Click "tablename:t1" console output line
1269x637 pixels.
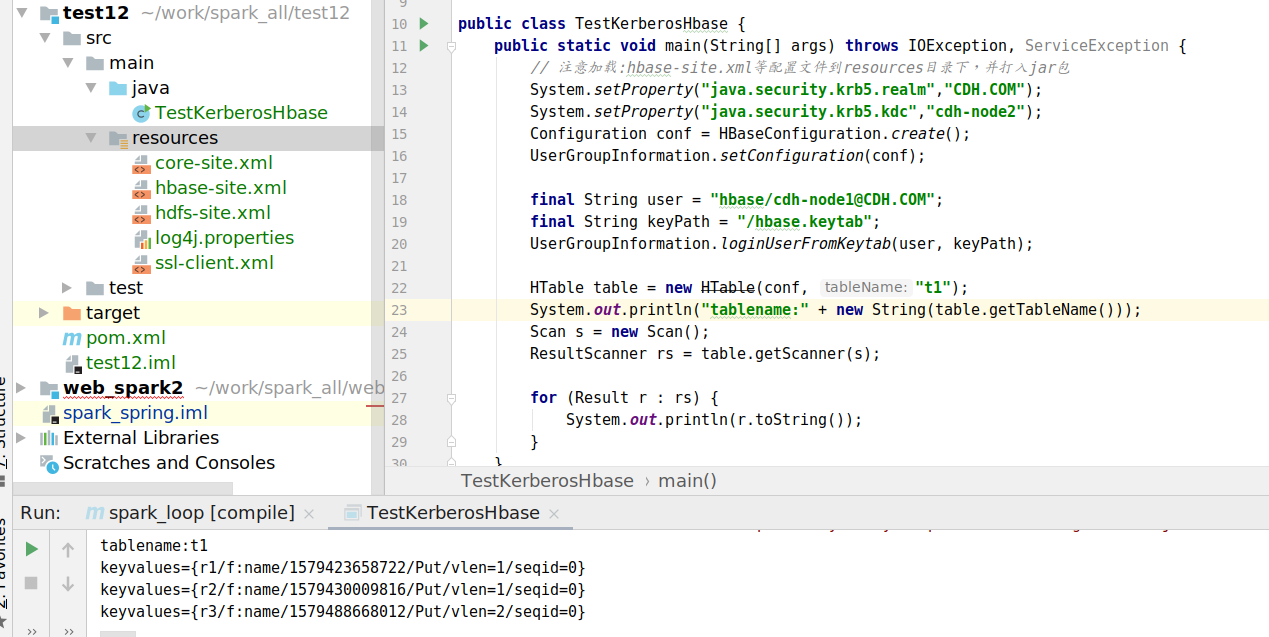154,546
